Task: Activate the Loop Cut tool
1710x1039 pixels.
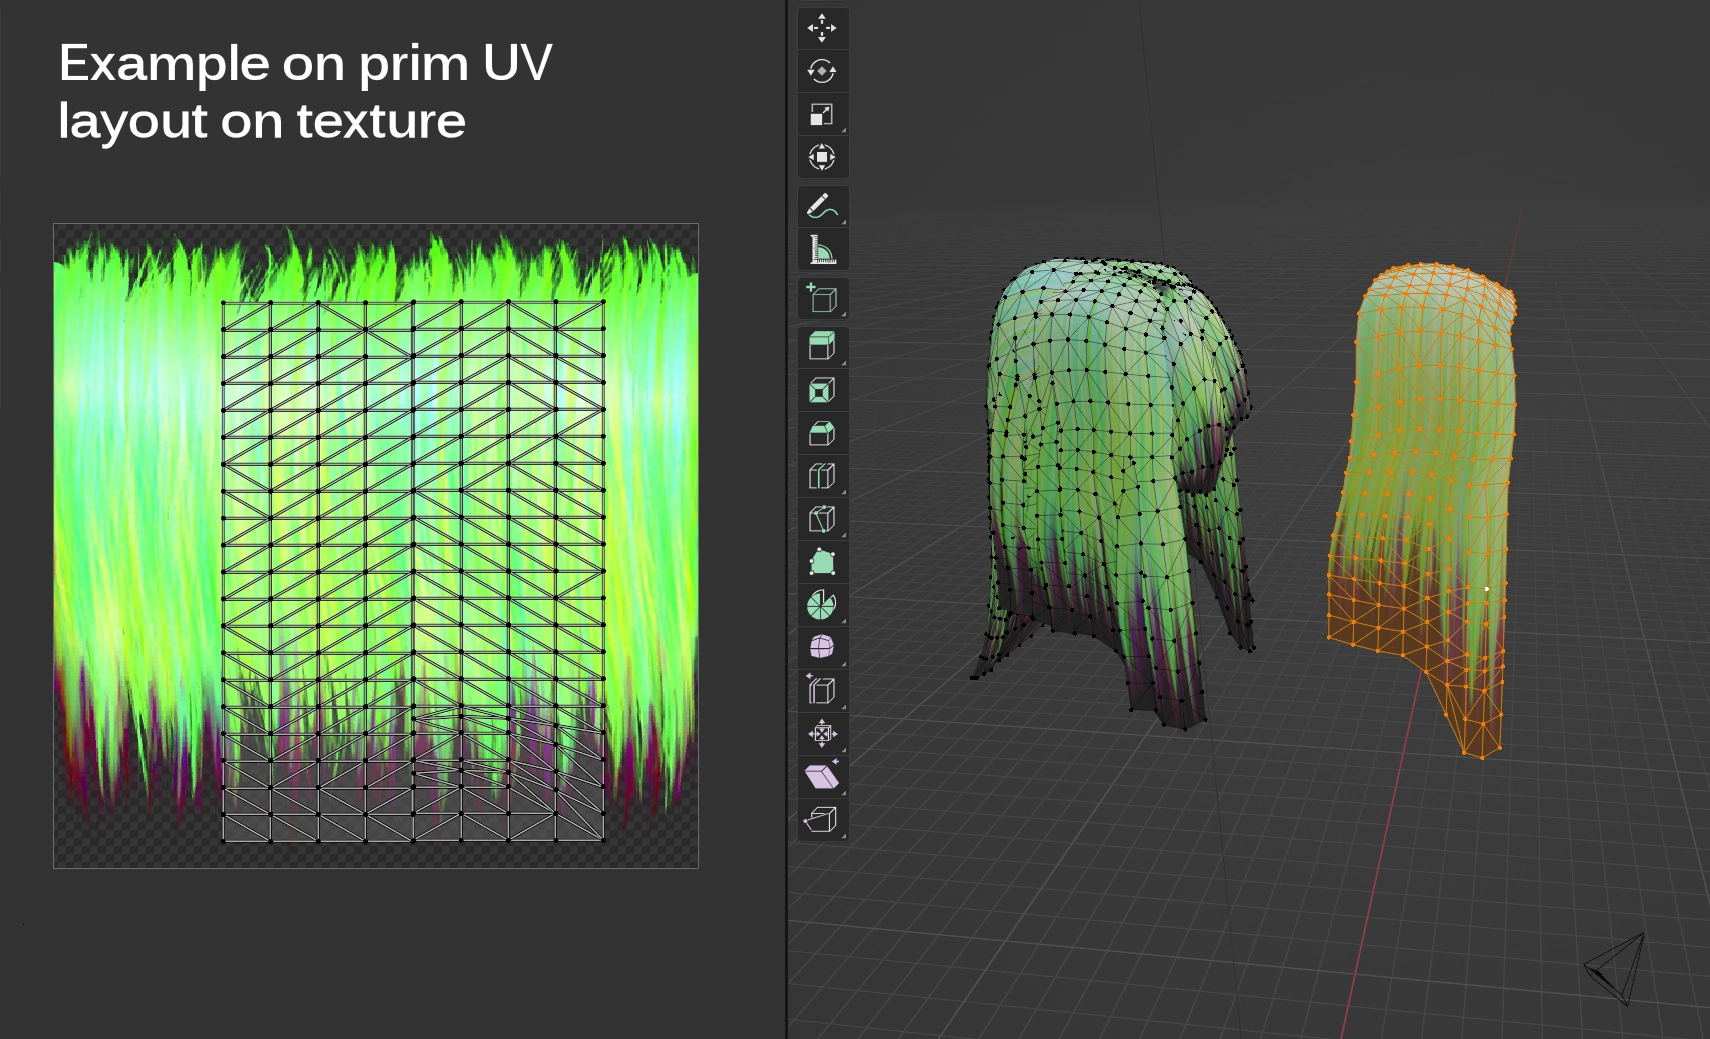Action: click(822, 476)
